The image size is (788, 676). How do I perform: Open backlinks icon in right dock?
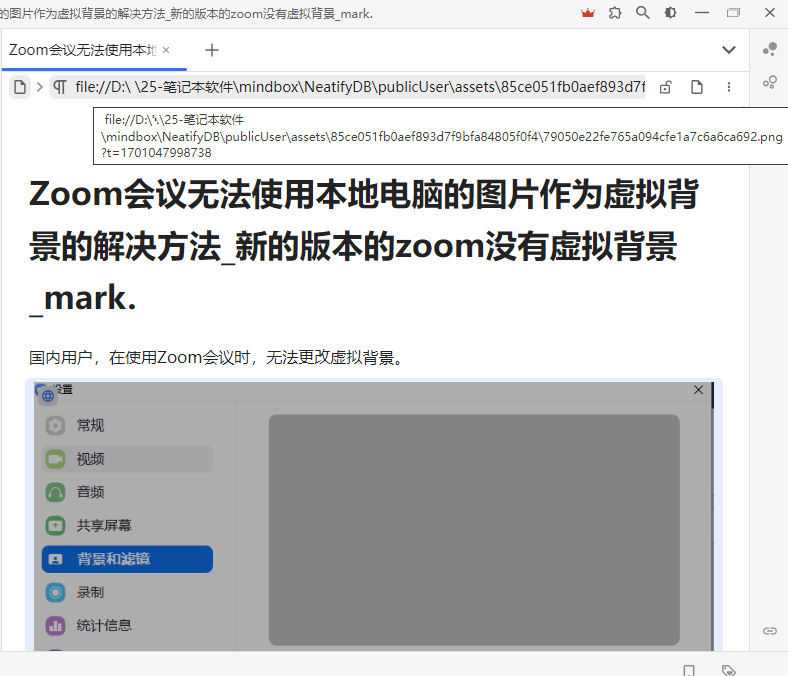click(769, 631)
